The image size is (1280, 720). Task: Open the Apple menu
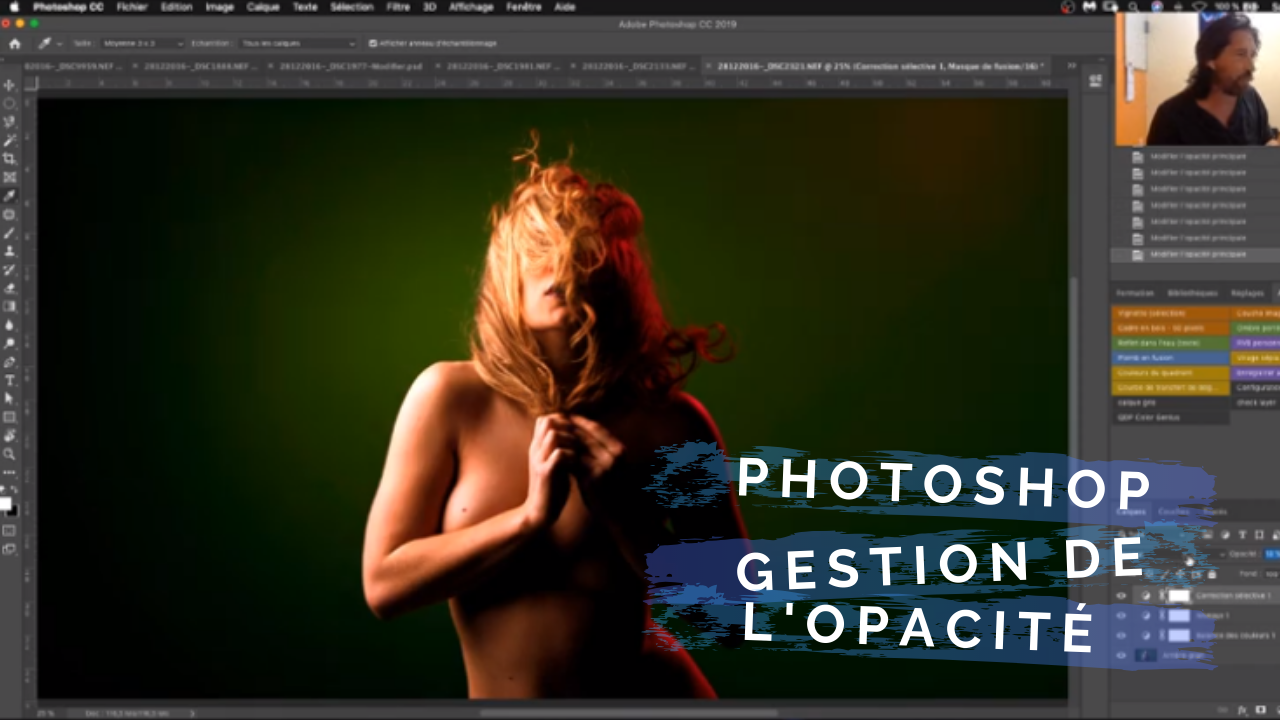tap(12, 7)
